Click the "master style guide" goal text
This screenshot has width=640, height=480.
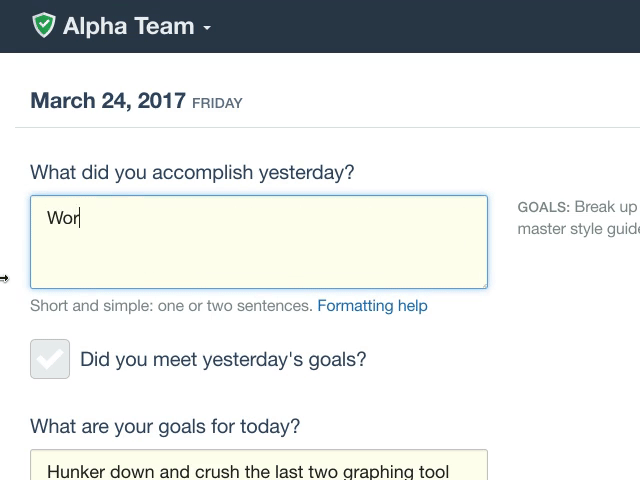577,229
